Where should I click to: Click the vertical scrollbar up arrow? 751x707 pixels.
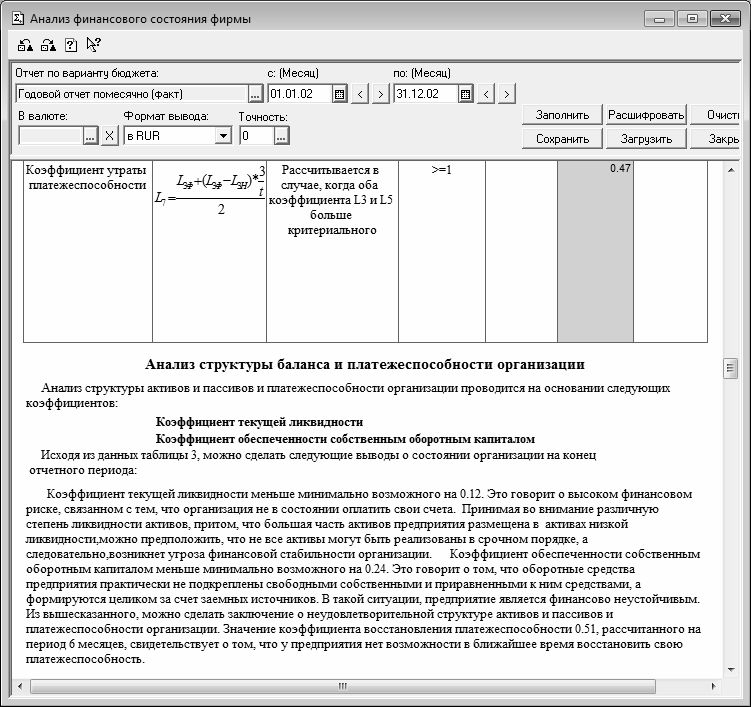[x=731, y=171]
